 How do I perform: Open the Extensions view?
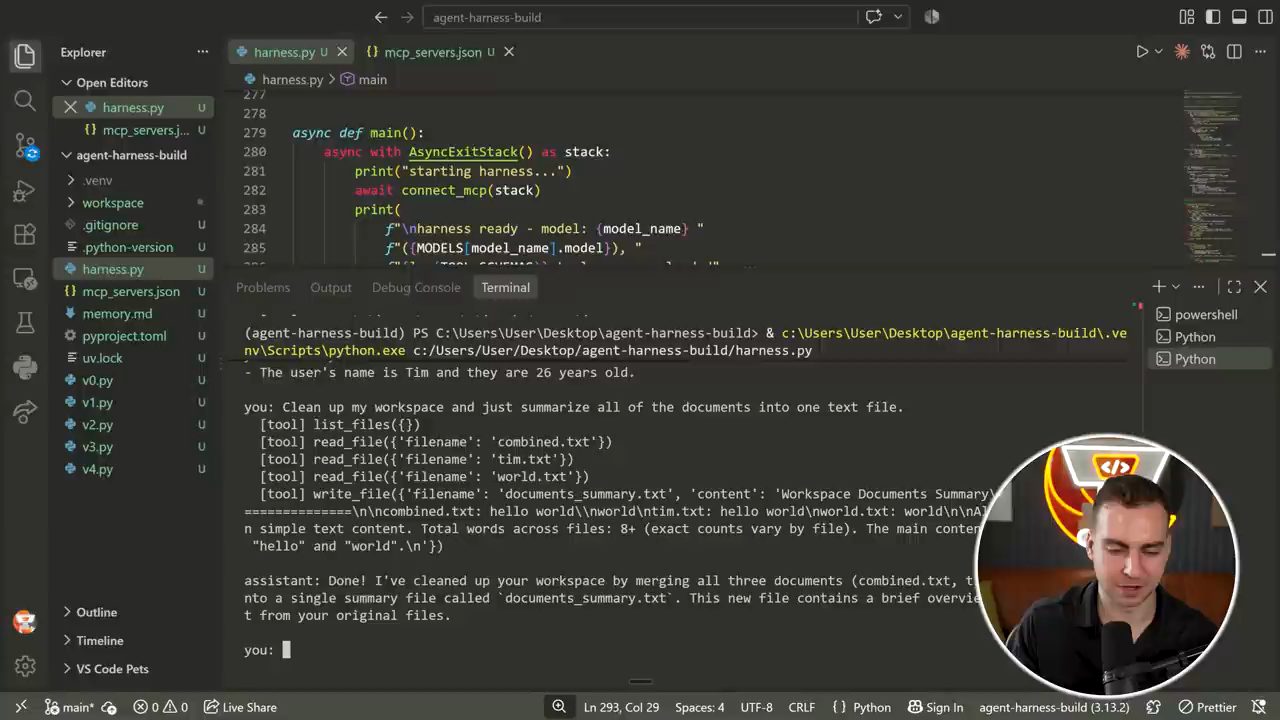tap(25, 235)
